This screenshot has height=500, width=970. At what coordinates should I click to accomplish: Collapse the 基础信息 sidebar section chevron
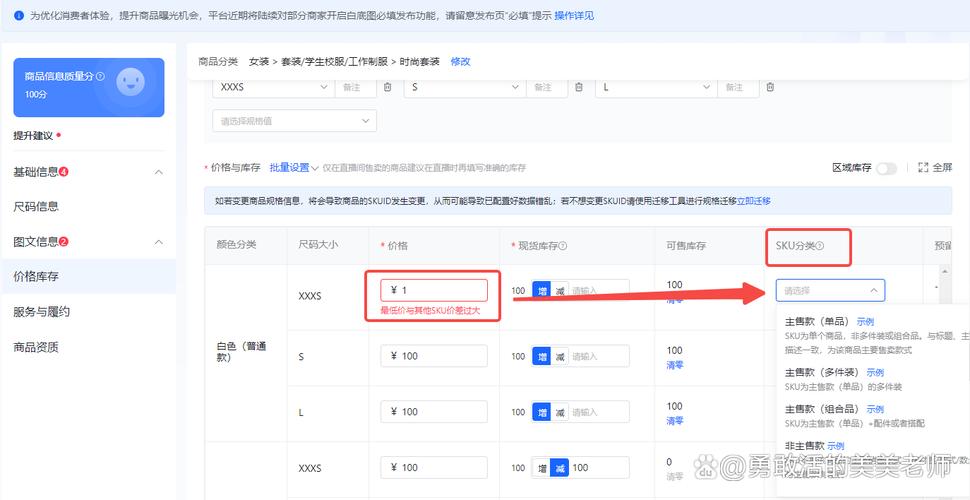click(x=158, y=172)
